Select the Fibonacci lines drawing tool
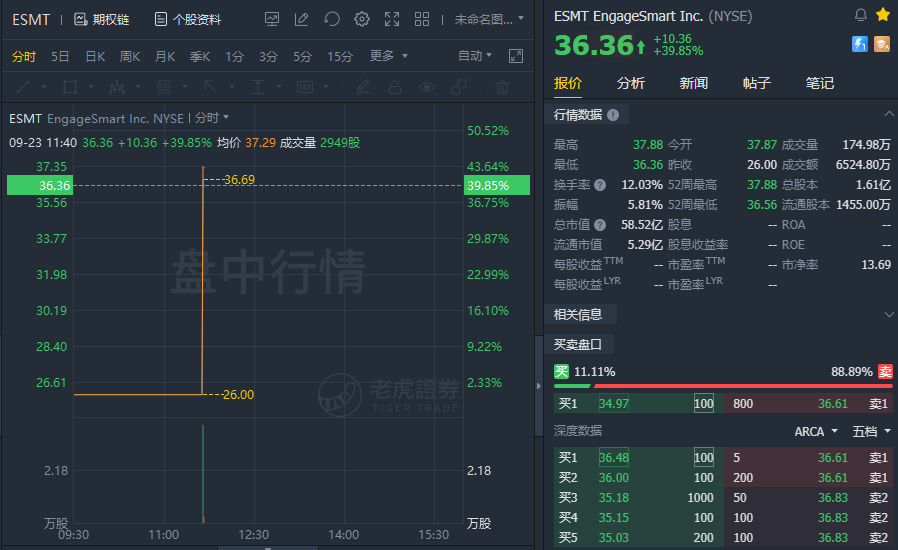The width and height of the screenshot is (898, 550). pyautogui.click(x=164, y=87)
